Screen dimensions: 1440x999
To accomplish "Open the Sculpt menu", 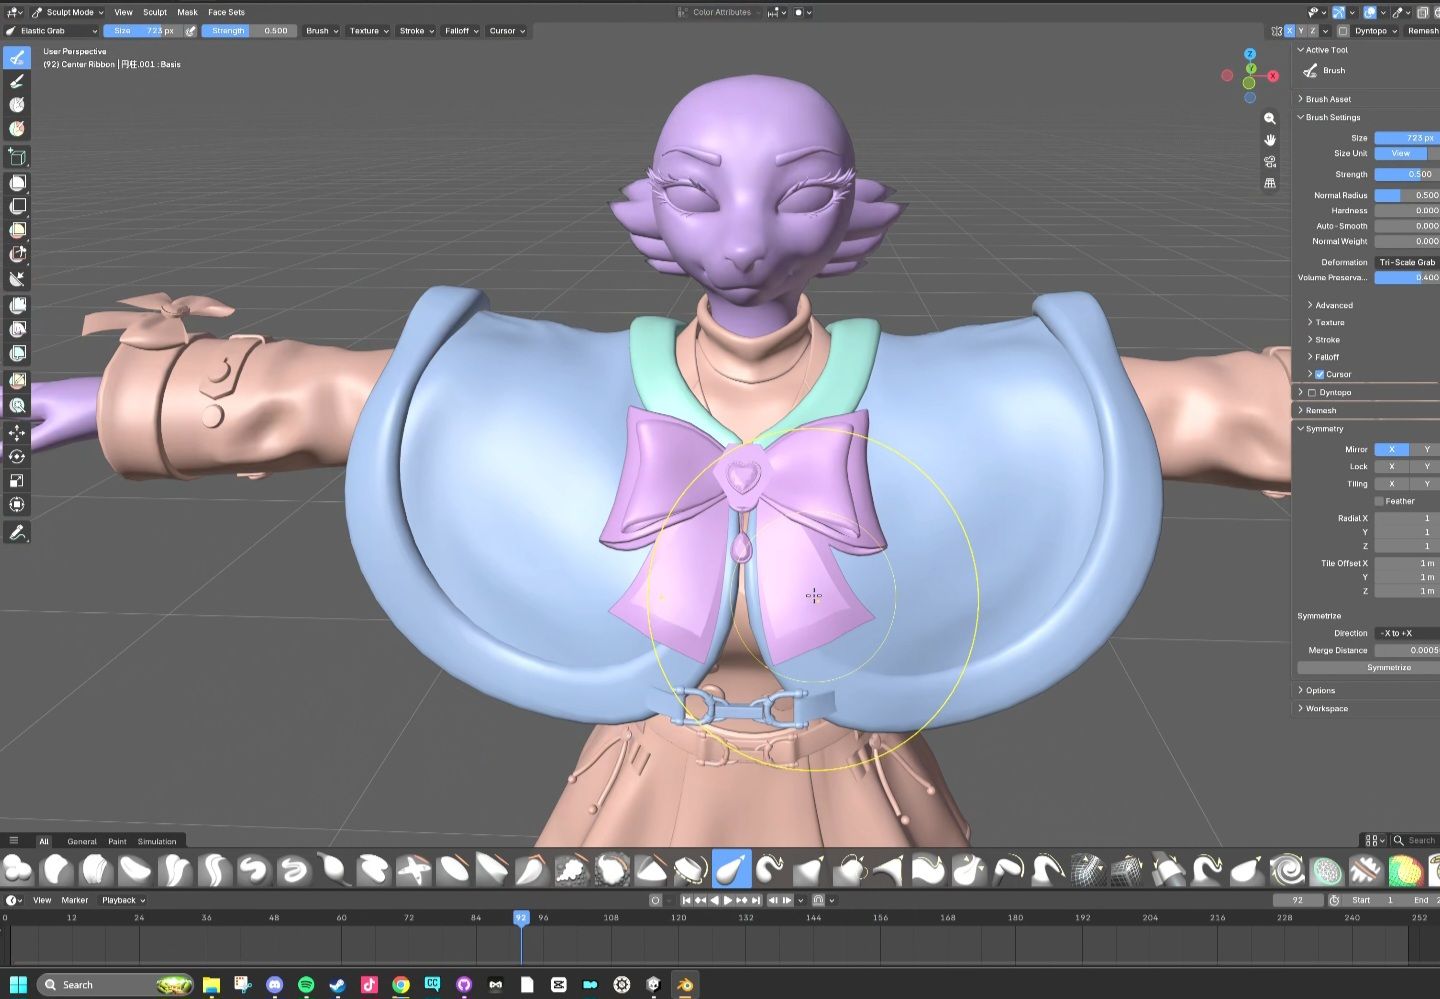I will pos(155,12).
